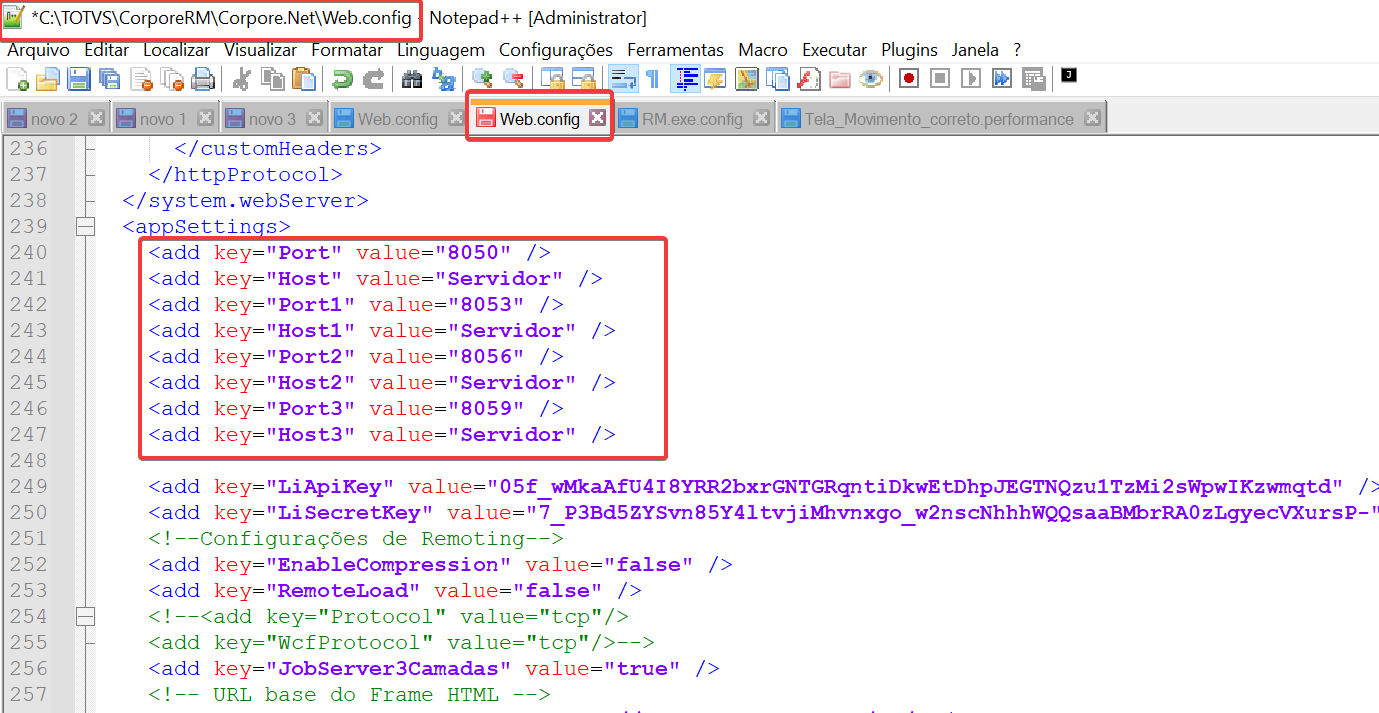Open Find with the binoculars icon

coord(411,78)
